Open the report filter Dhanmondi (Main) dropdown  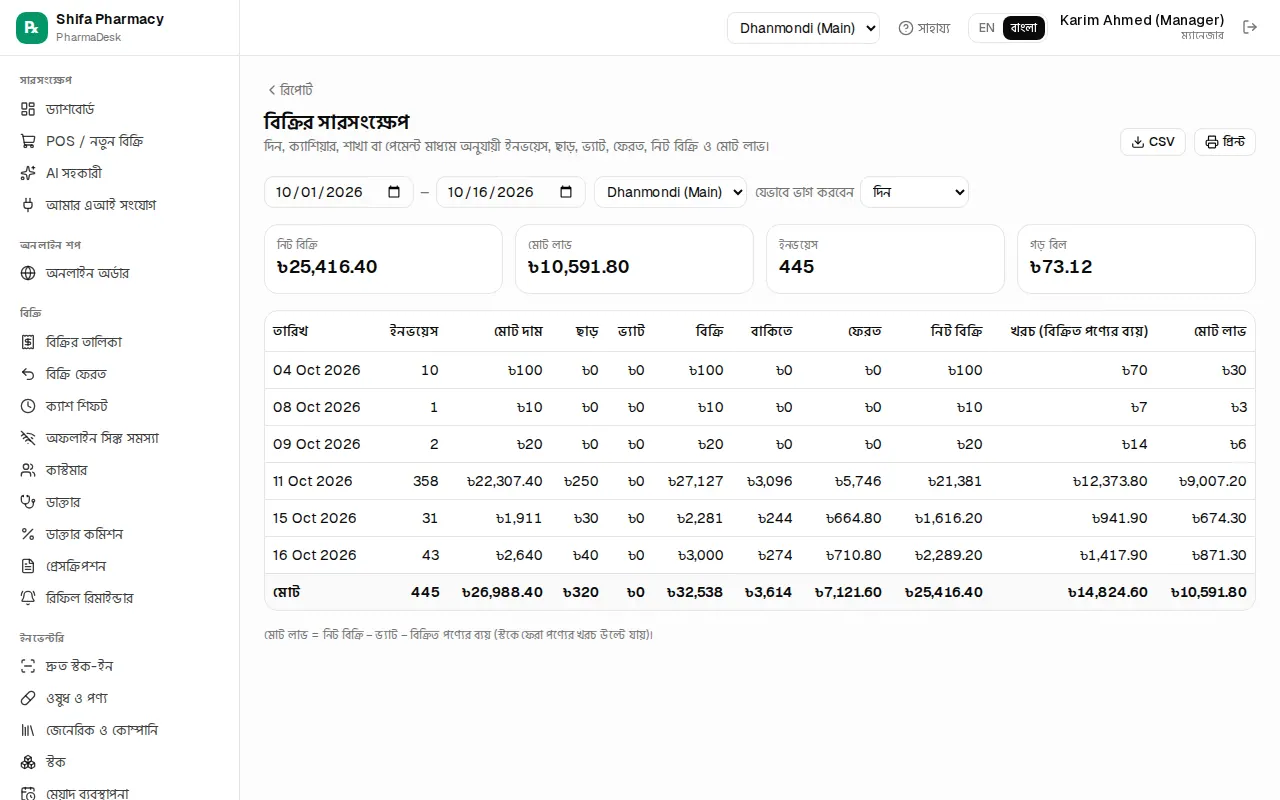pyautogui.click(x=670, y=192)
